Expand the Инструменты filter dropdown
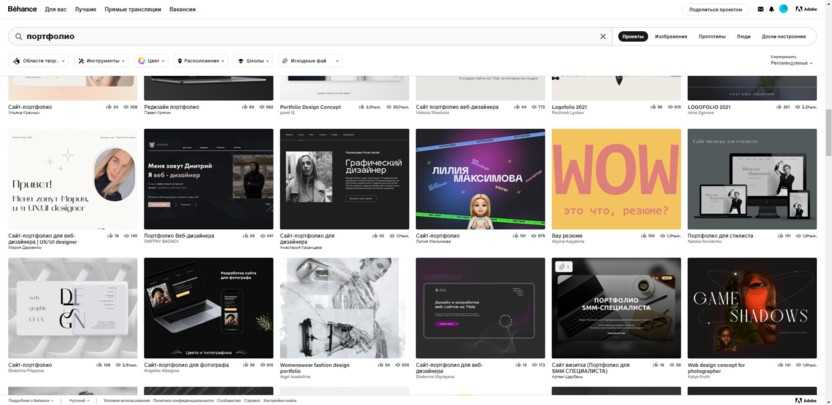The width and height of the screenshot is (832, 405). [x=101, y=61]
